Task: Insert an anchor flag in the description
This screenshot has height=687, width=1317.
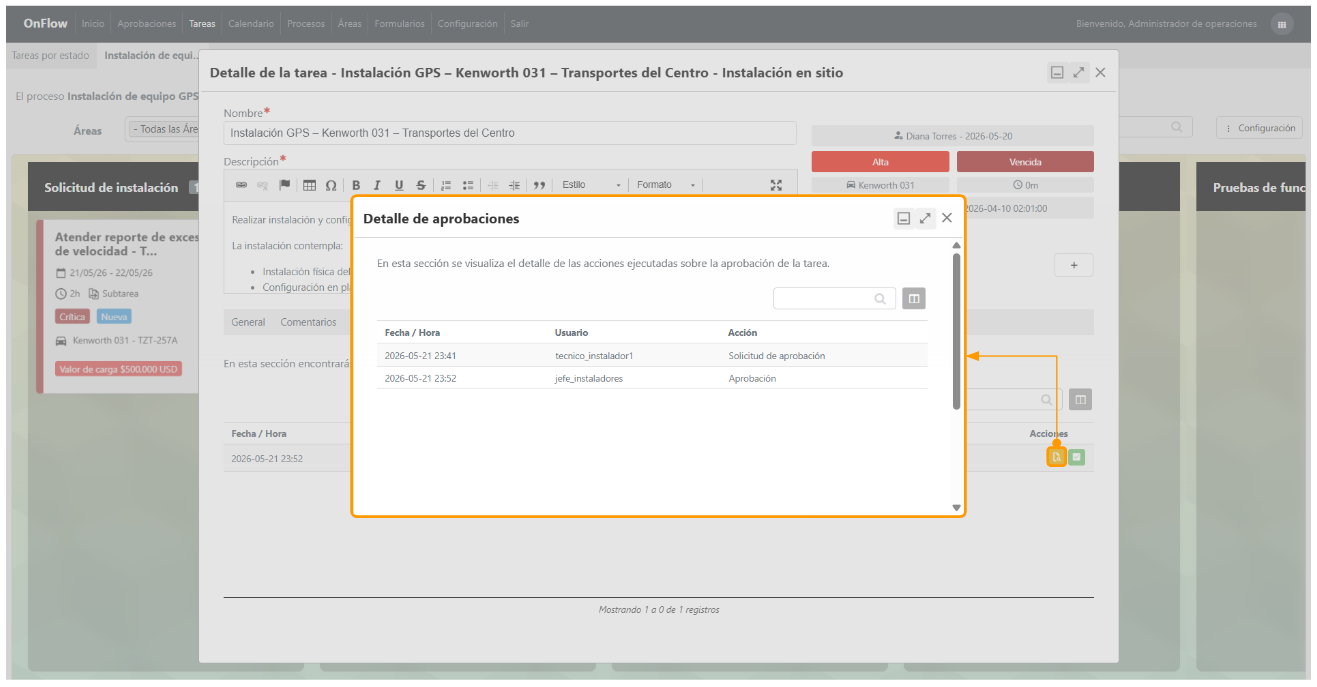Action: click(x=284, y=185)
